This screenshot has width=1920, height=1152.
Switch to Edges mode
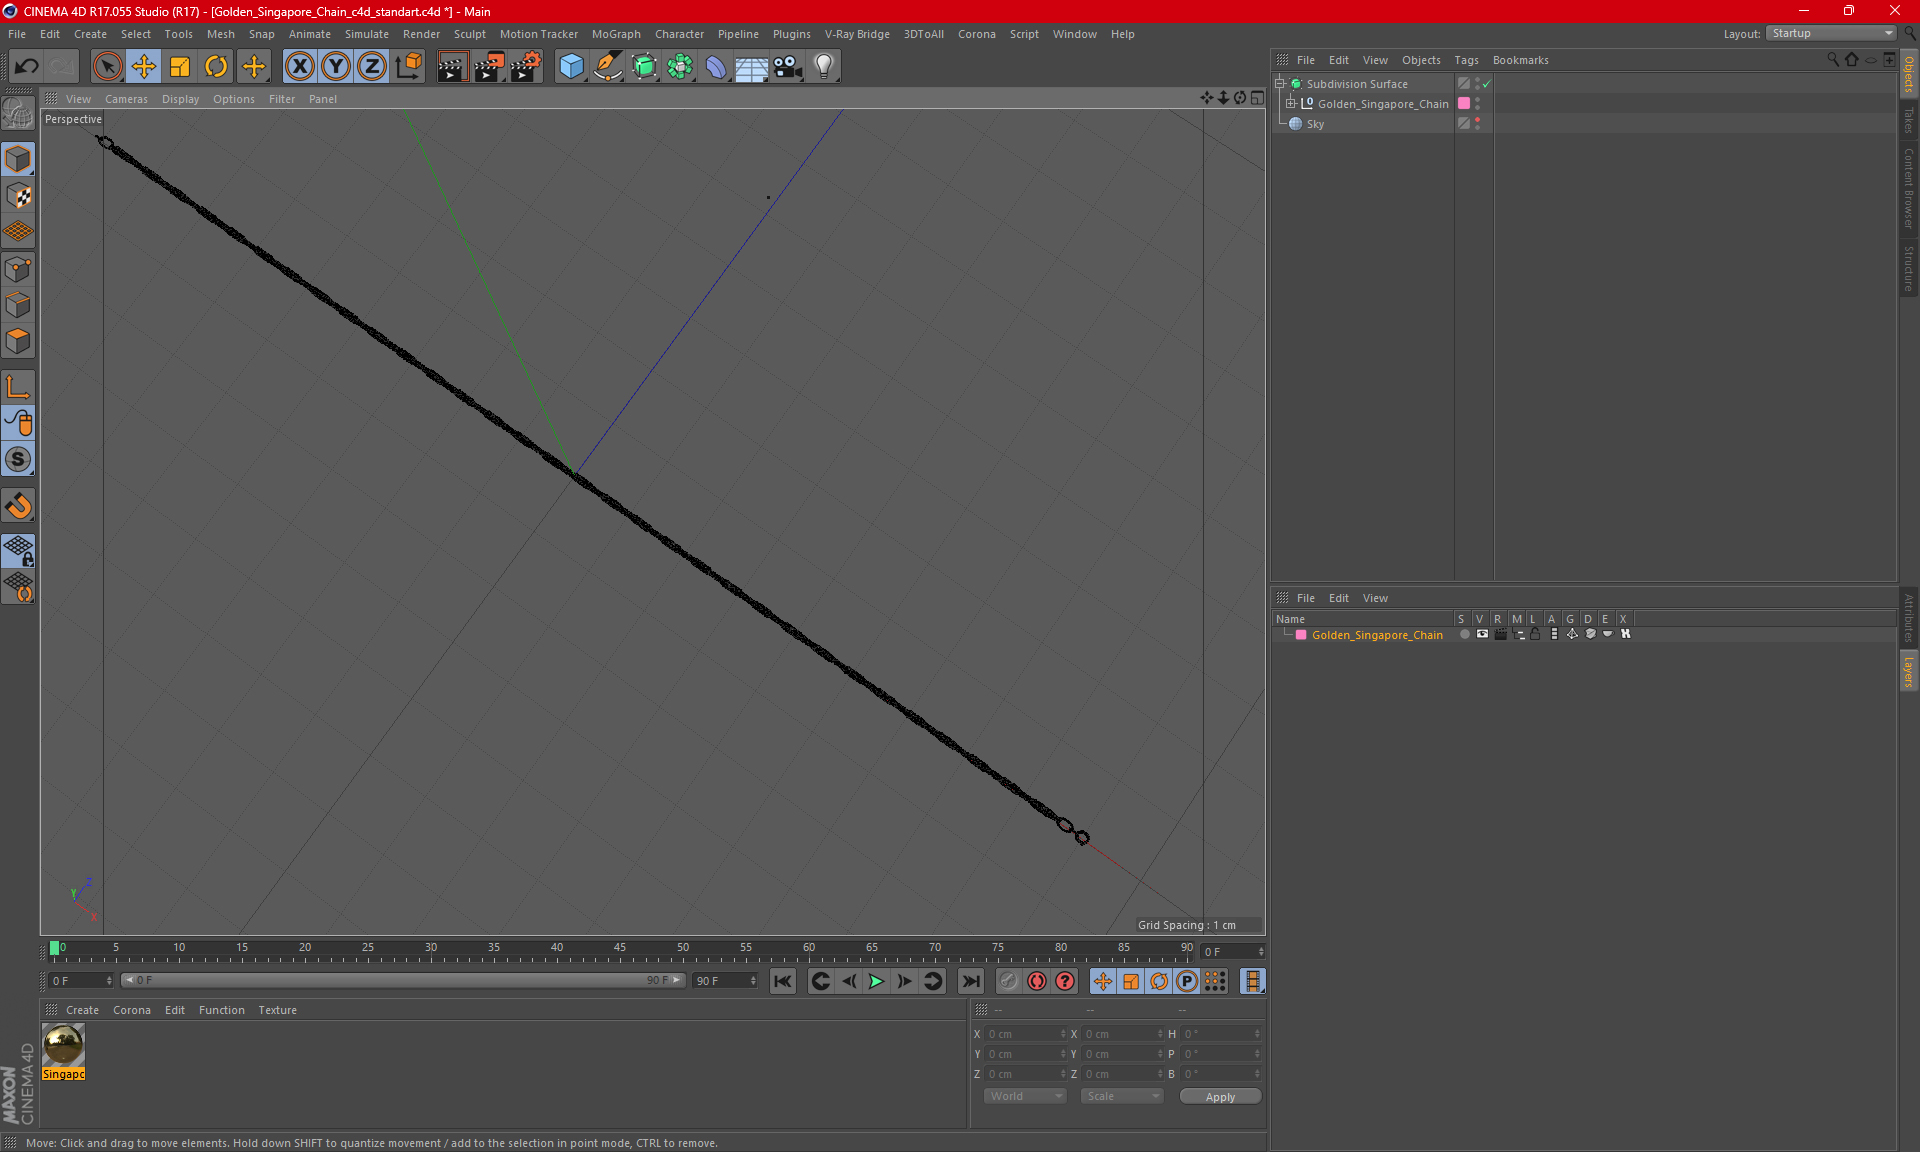pyautogui.click(x=18, y=305)
